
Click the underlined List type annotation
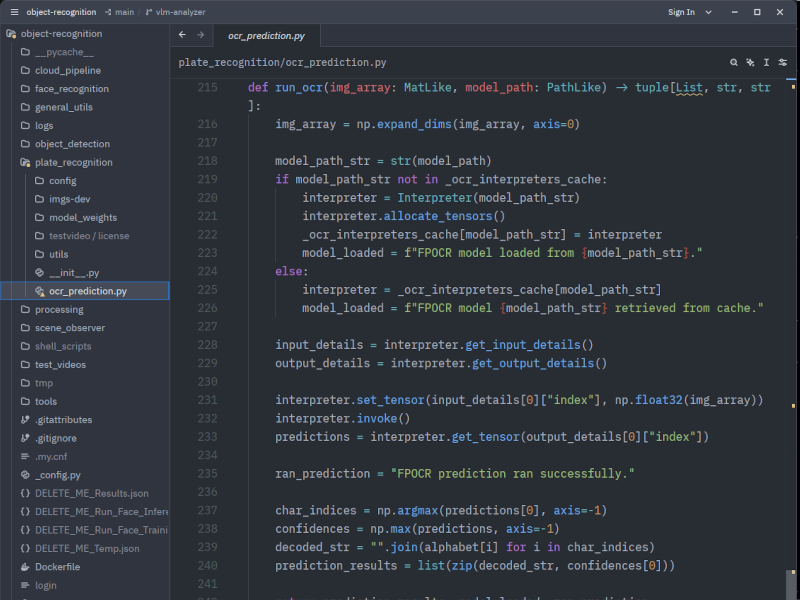pos(689,88)
